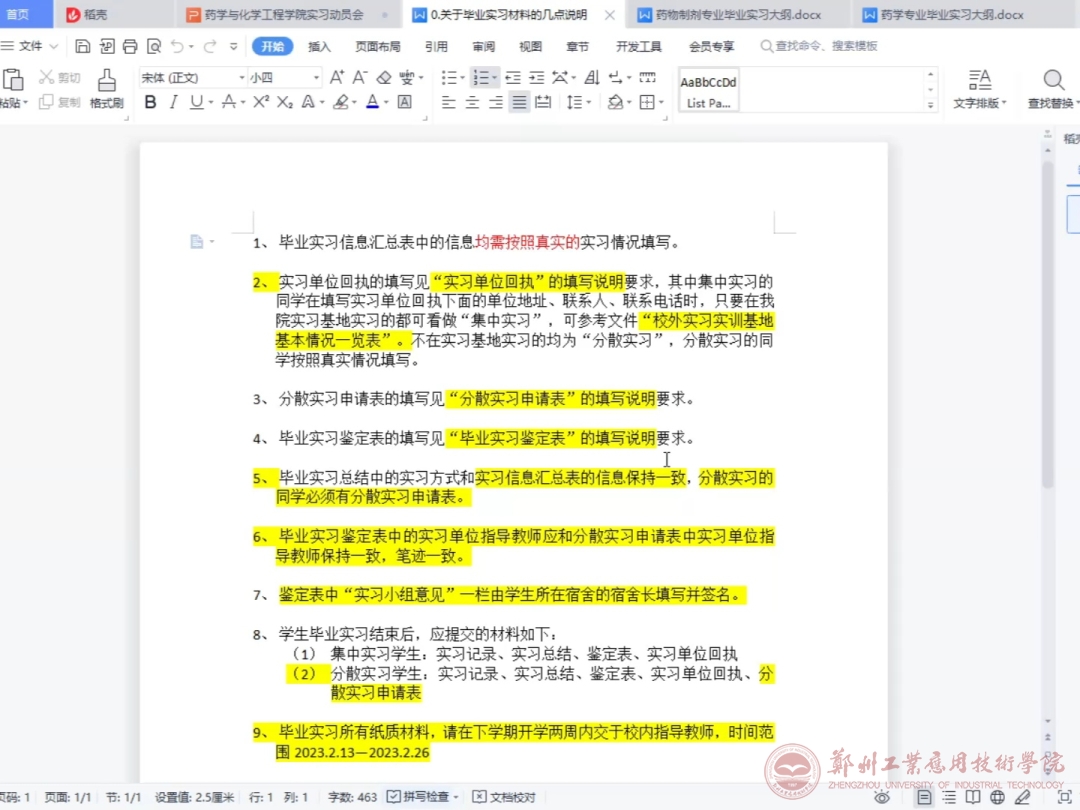The height and width of the screenshot is (810, 1080).
Task: Open the font name dropdown 宋体 (正文)
Action: (x=192, y=77)
